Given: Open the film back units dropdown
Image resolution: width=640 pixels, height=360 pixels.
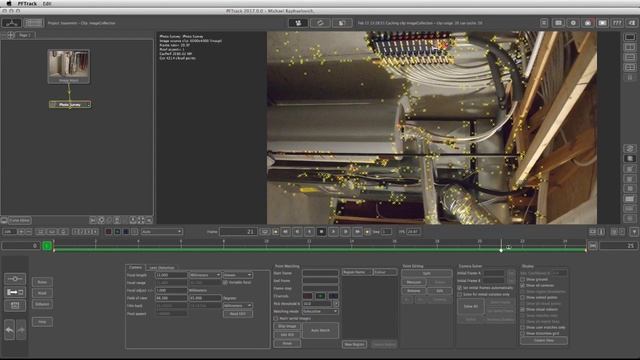Looking at the screenshot, I should click(237, 306).
